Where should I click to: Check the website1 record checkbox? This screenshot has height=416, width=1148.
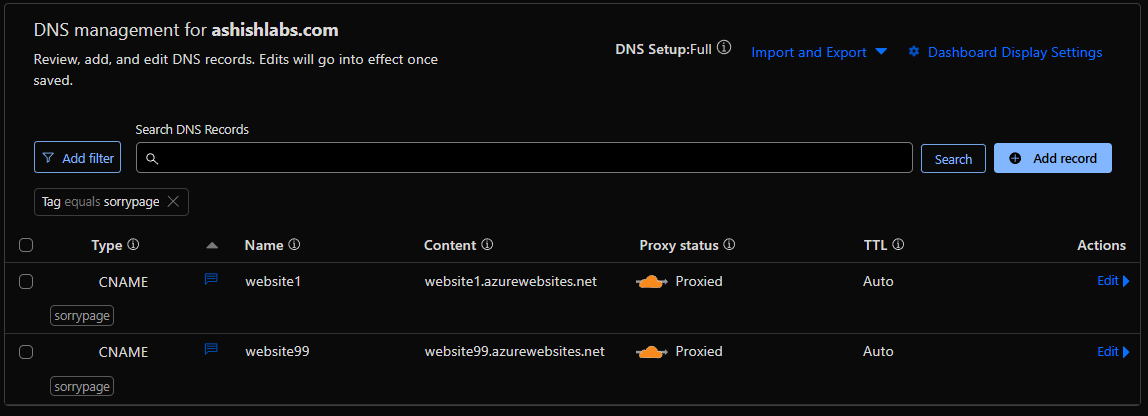[x=26, y=282]
